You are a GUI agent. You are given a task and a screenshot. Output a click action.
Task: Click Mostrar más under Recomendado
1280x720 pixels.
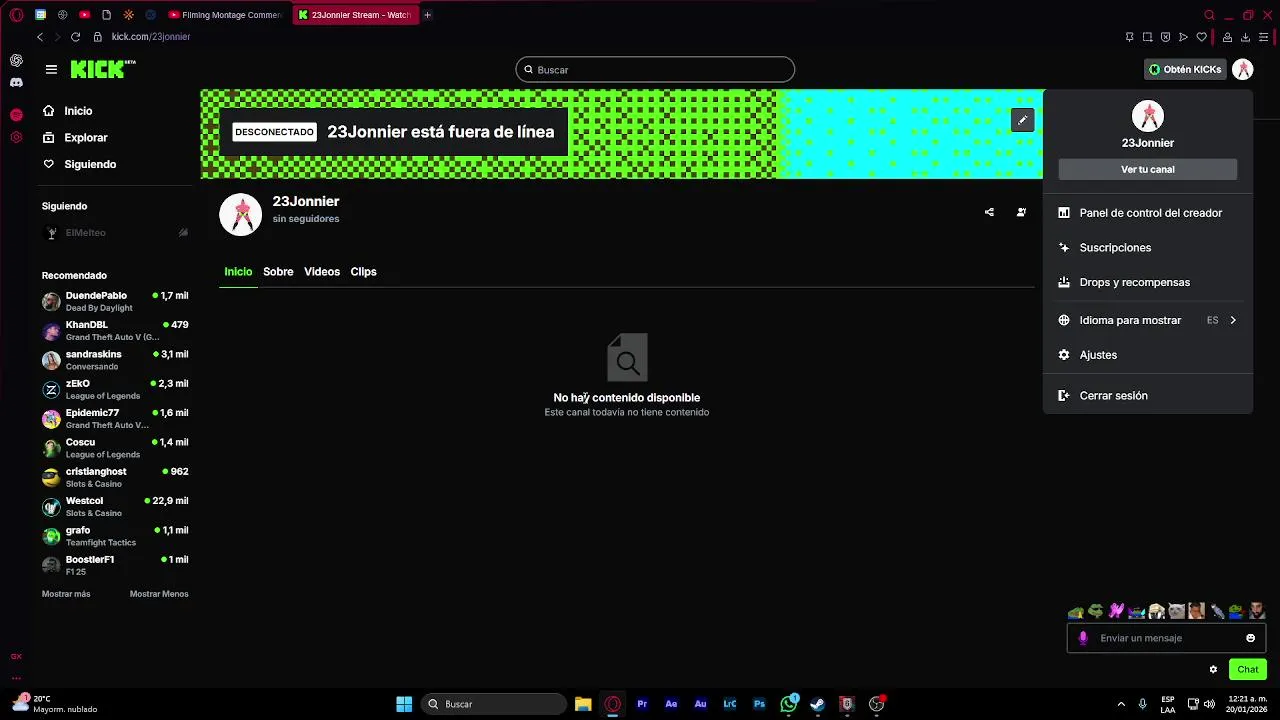click(x=66, y=594)
